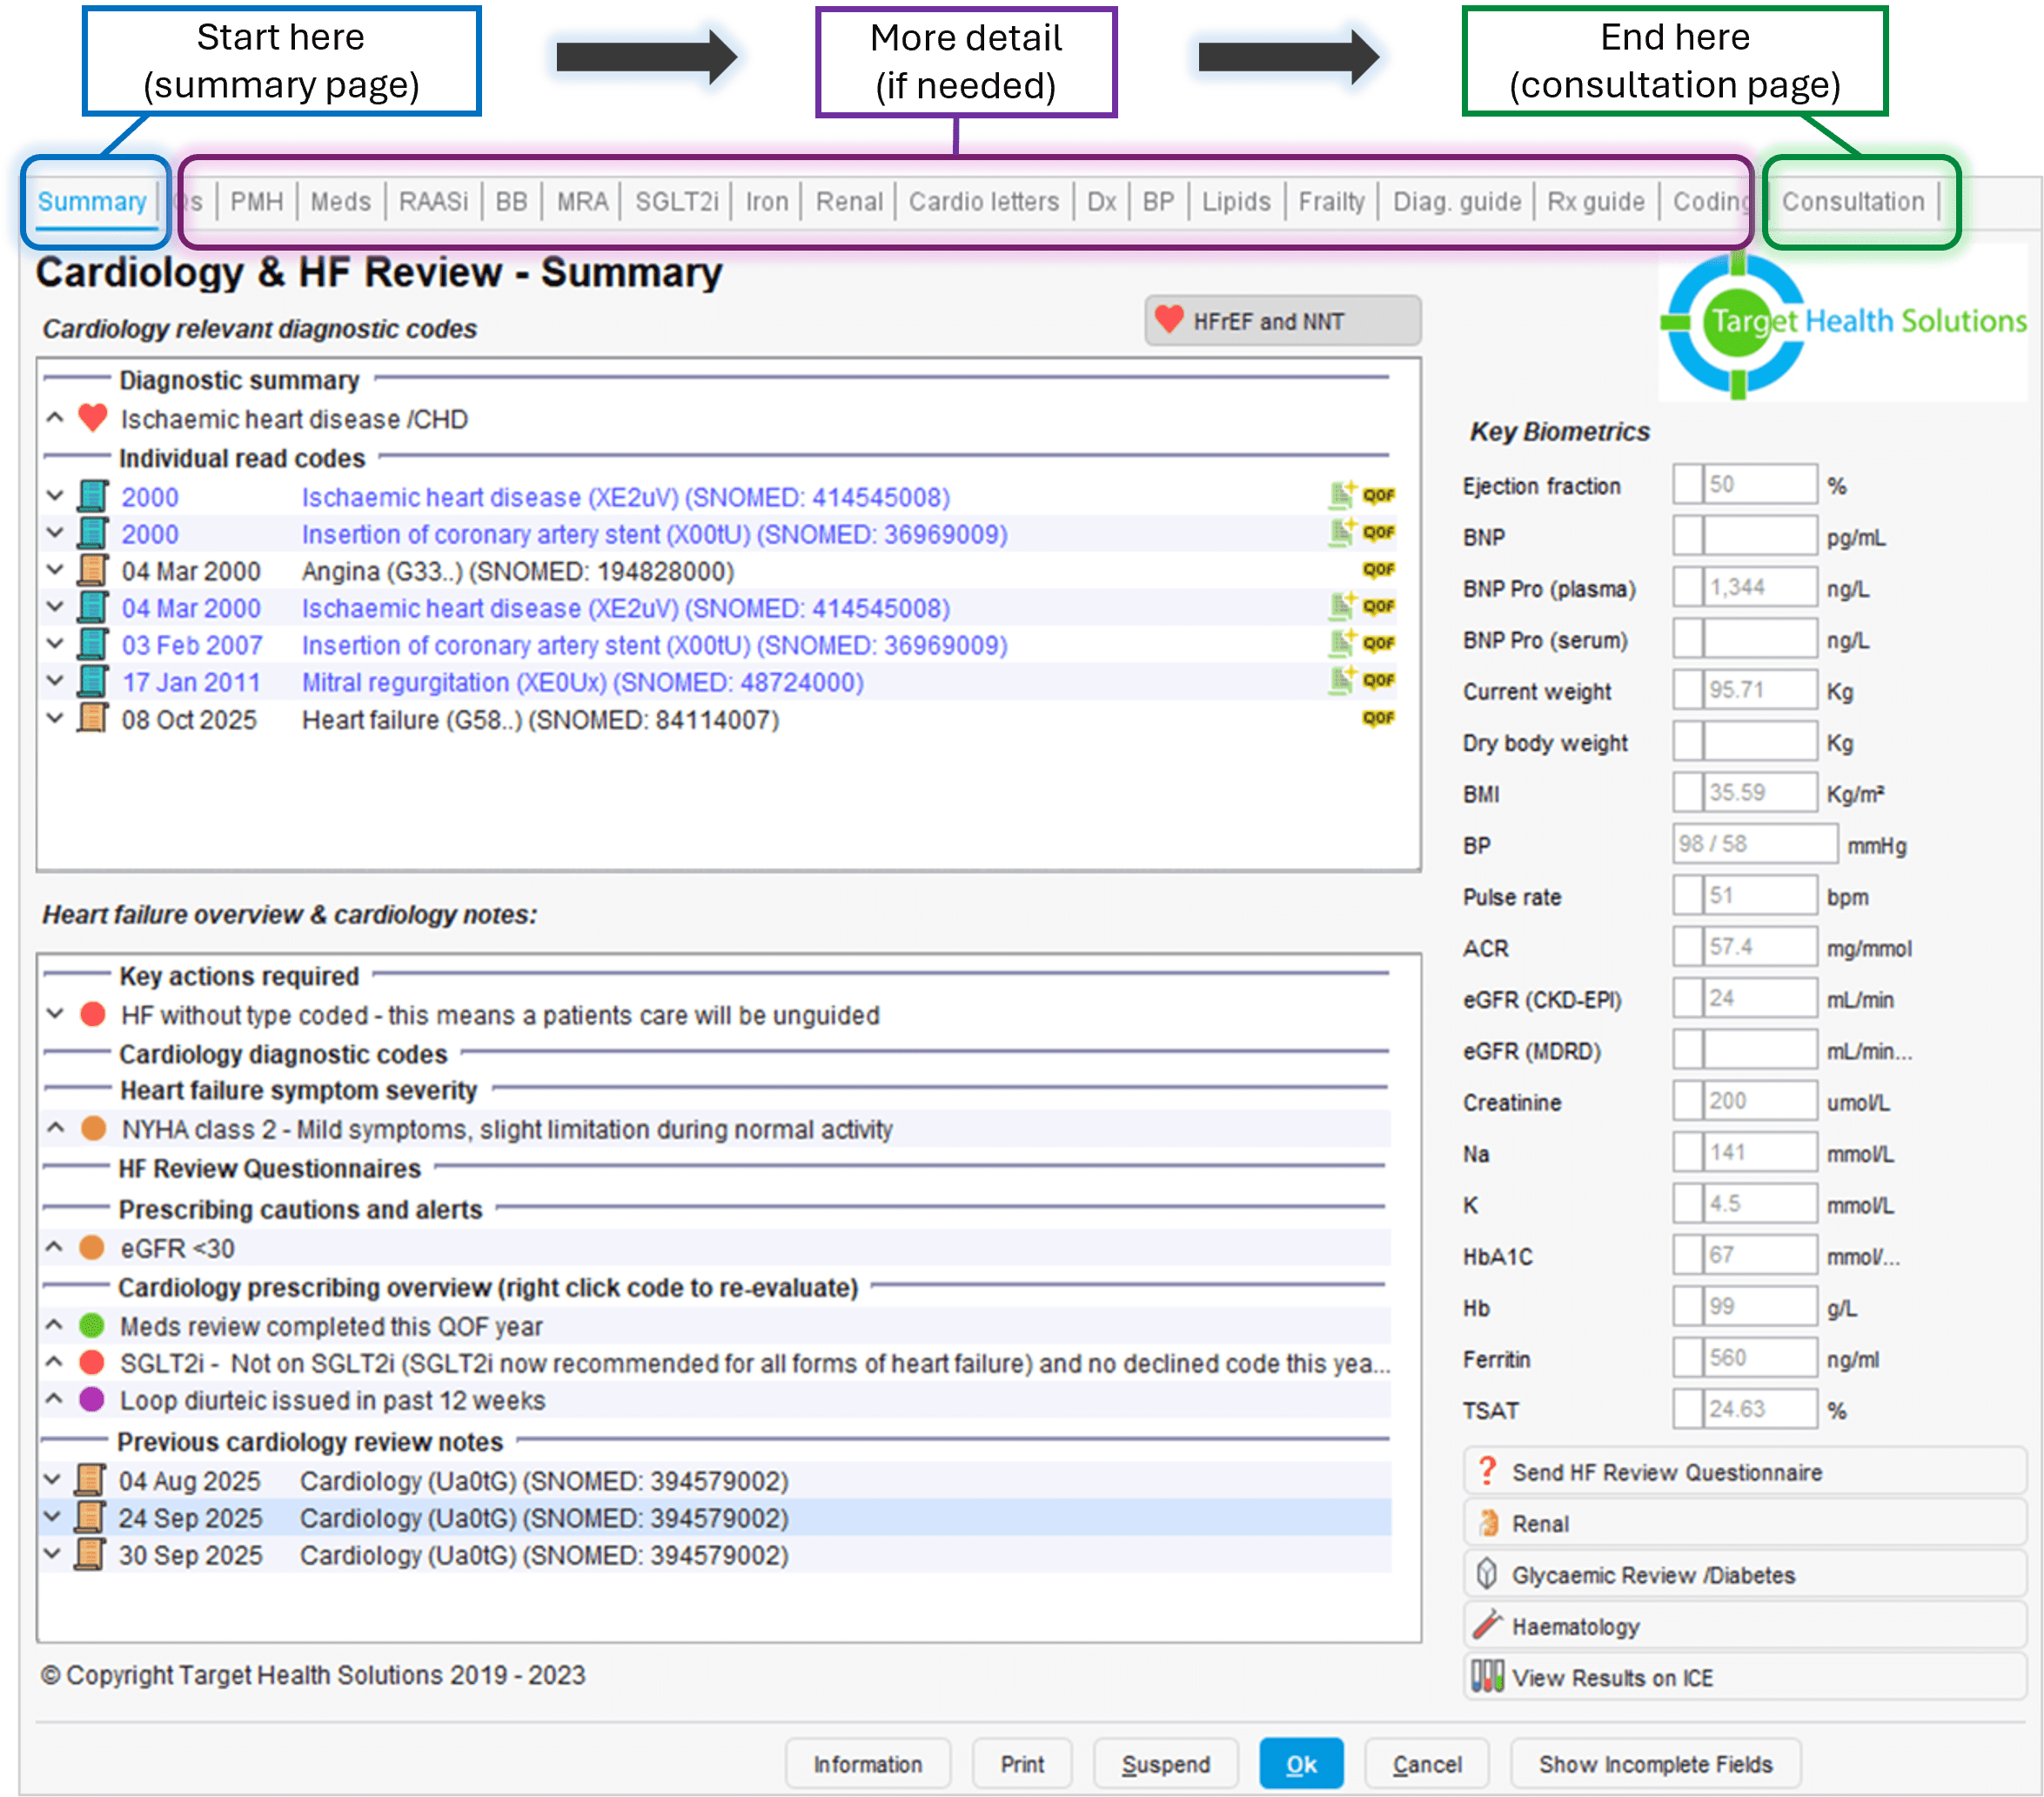
Task: Click View Results on ICE test-tube icon
Action: [x=1486, y=1677]
